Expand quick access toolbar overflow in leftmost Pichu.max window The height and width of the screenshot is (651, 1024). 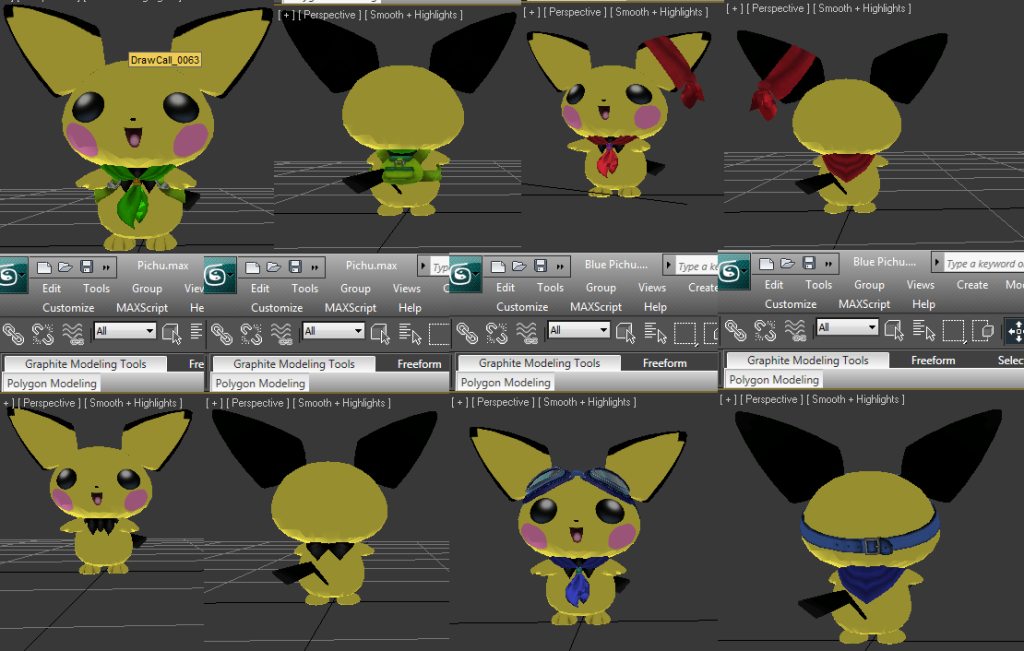(x=105, y=267)
